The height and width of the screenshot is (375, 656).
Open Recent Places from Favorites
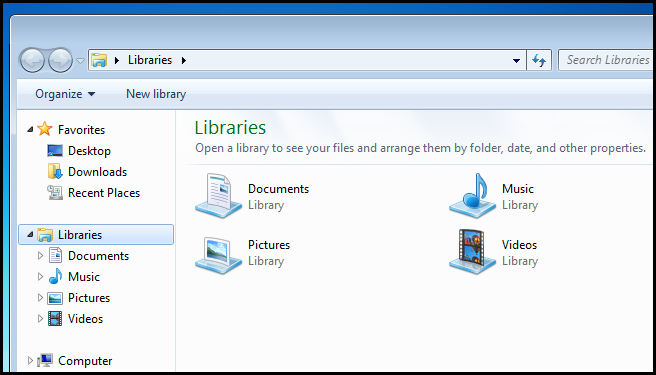[104, 193]
